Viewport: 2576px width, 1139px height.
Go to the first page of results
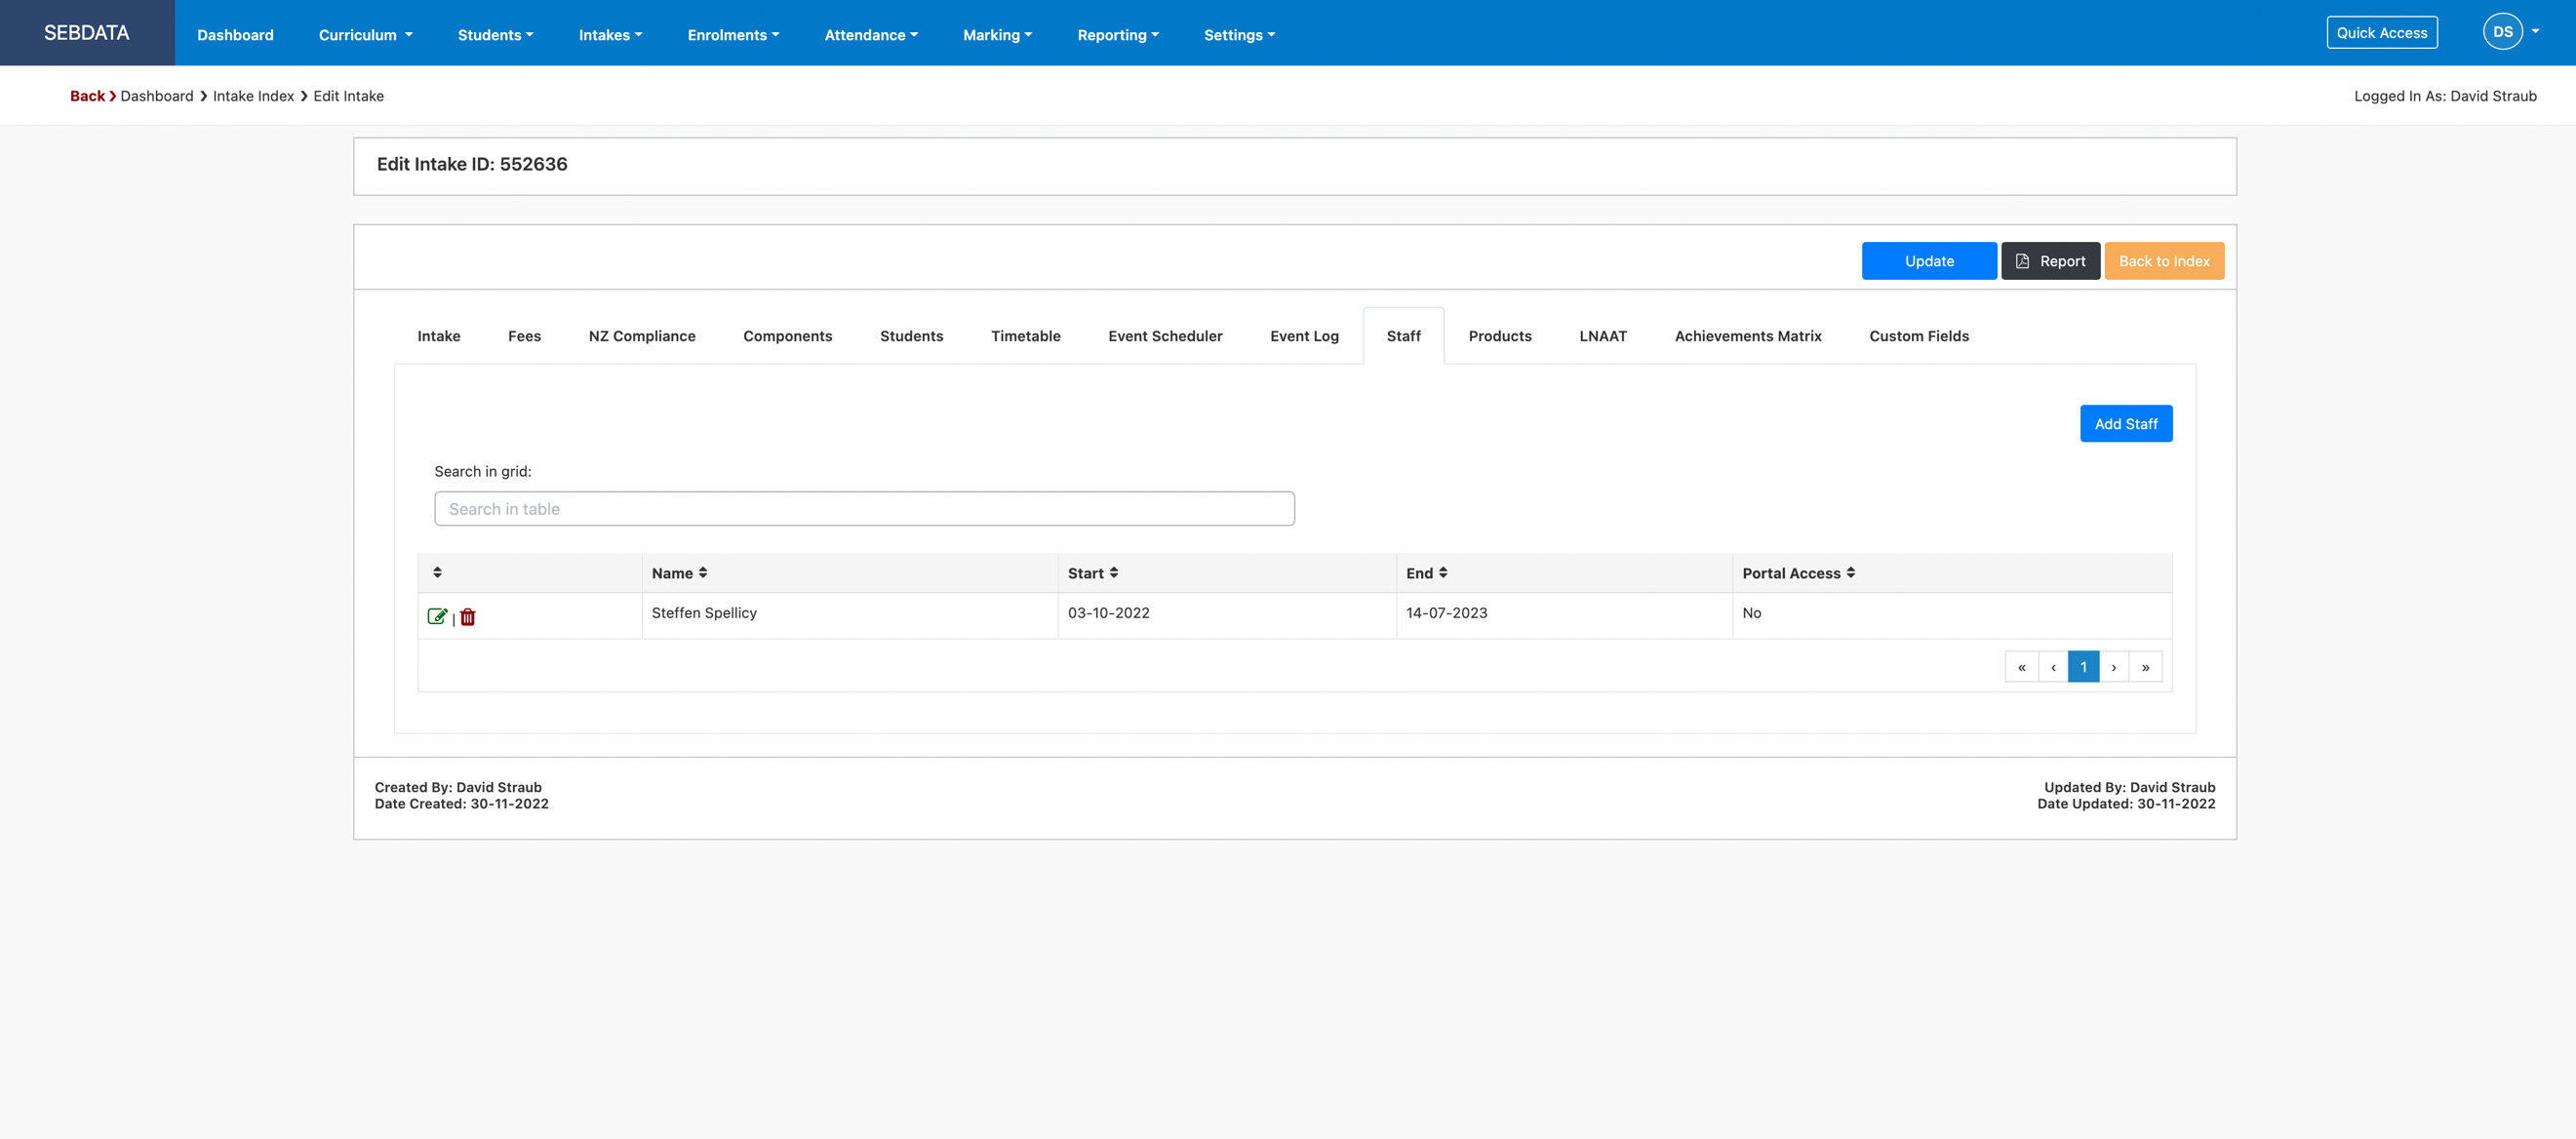tap(2021, 667)
